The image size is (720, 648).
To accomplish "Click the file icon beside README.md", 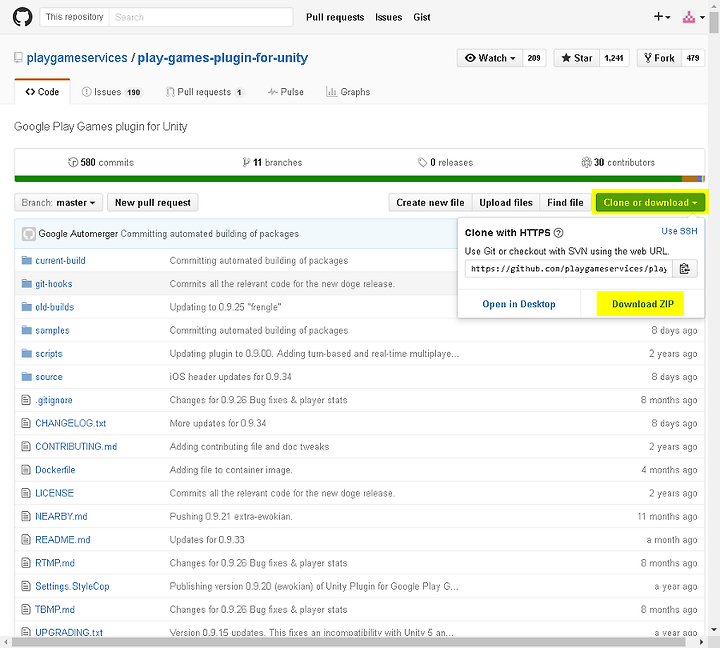I will tap(26, 540).
